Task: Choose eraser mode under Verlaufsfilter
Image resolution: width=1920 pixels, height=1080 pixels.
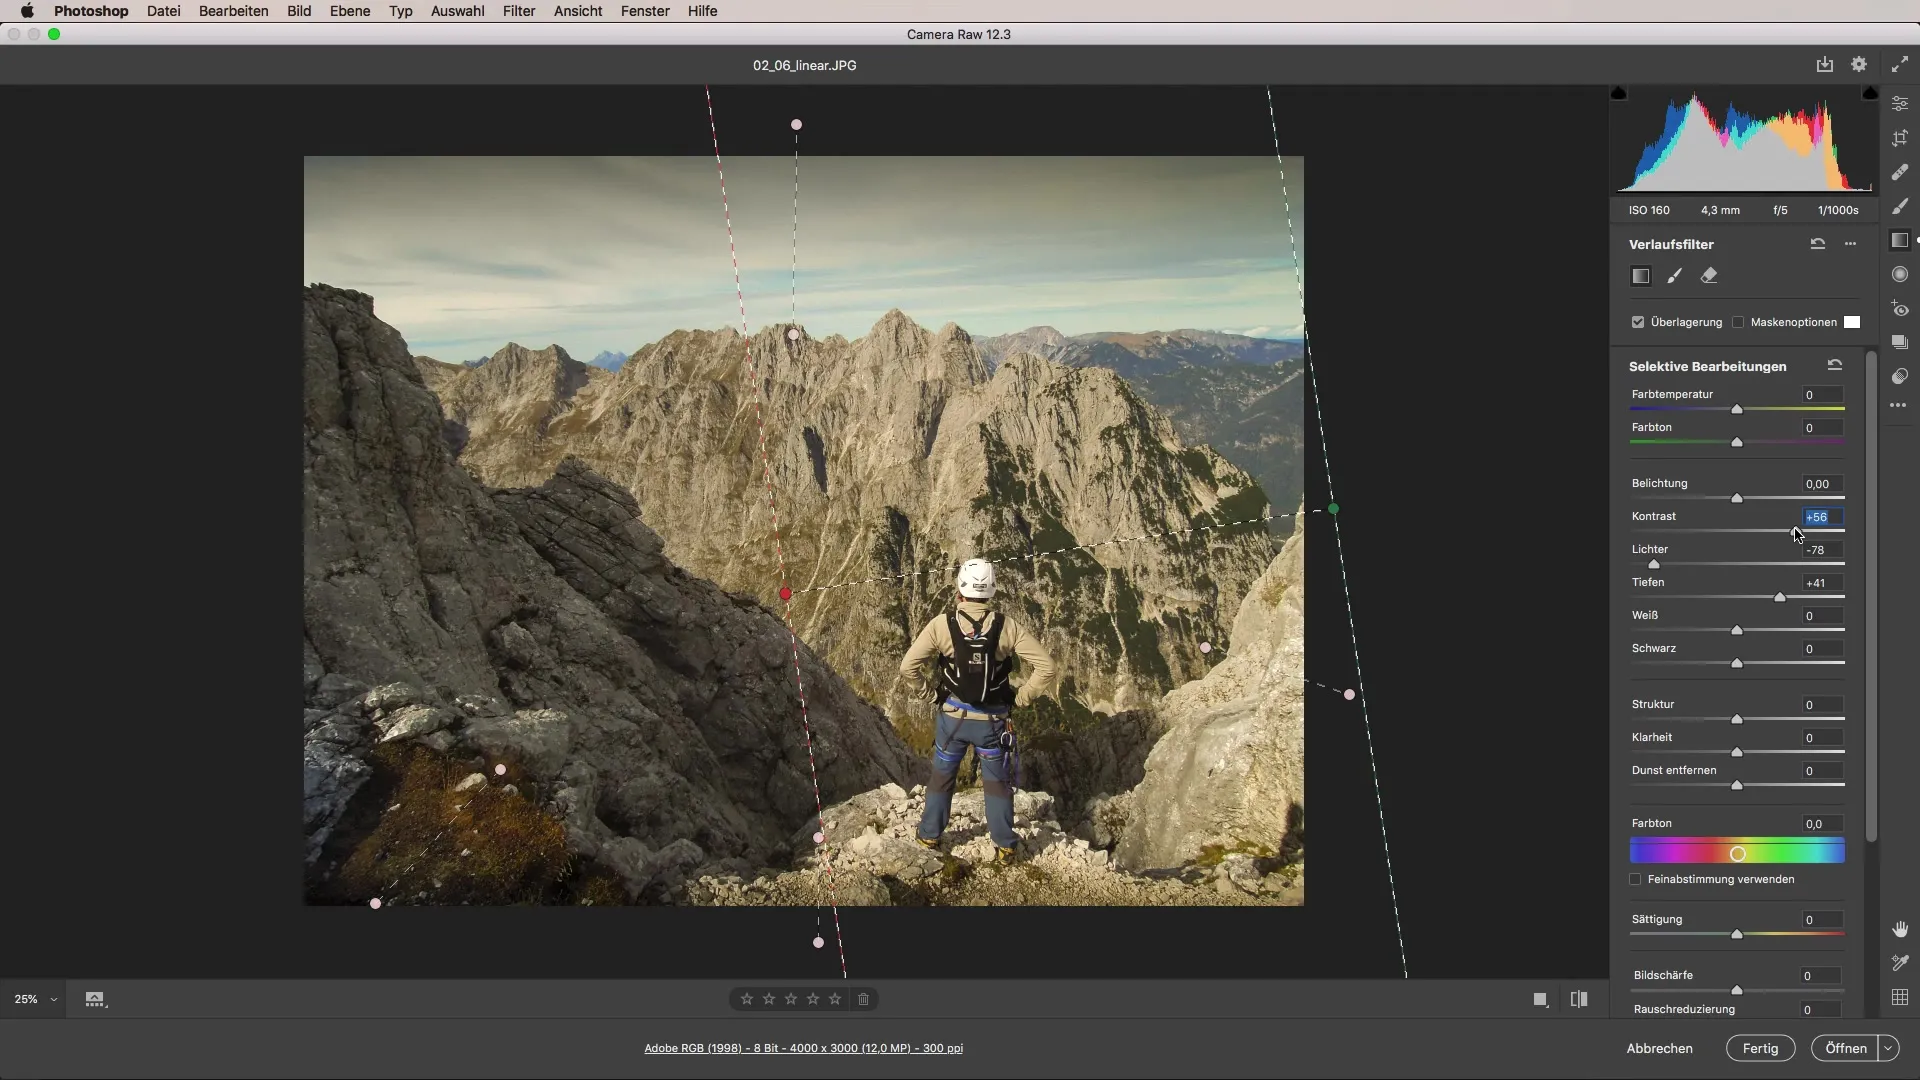Action: 1709,276
